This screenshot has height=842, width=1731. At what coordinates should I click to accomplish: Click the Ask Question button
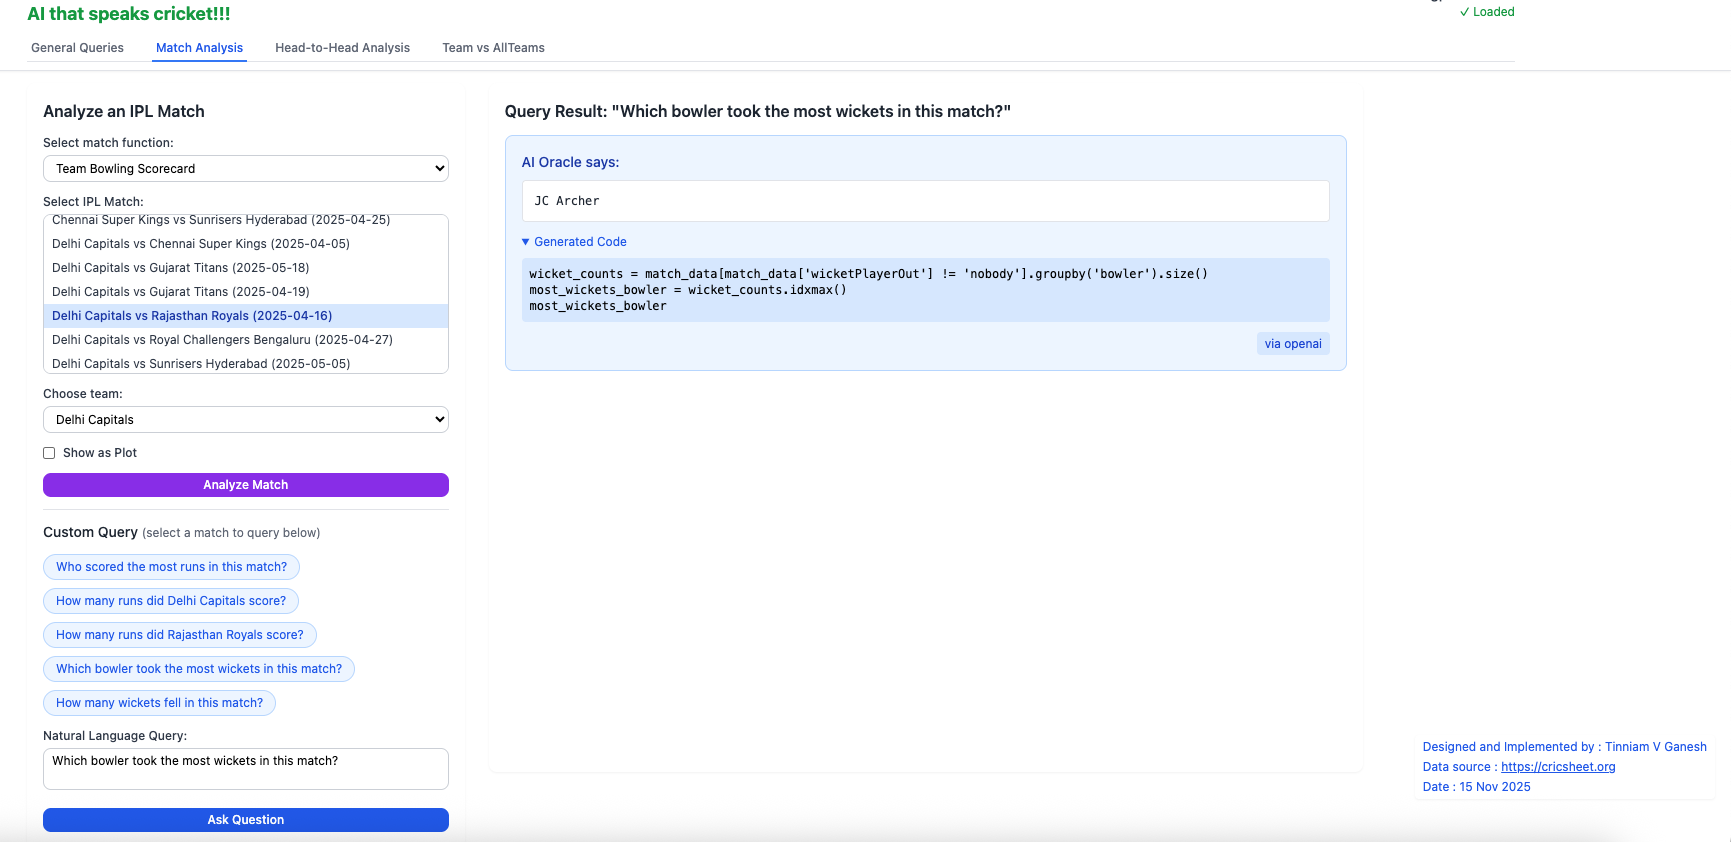(245, 820)
